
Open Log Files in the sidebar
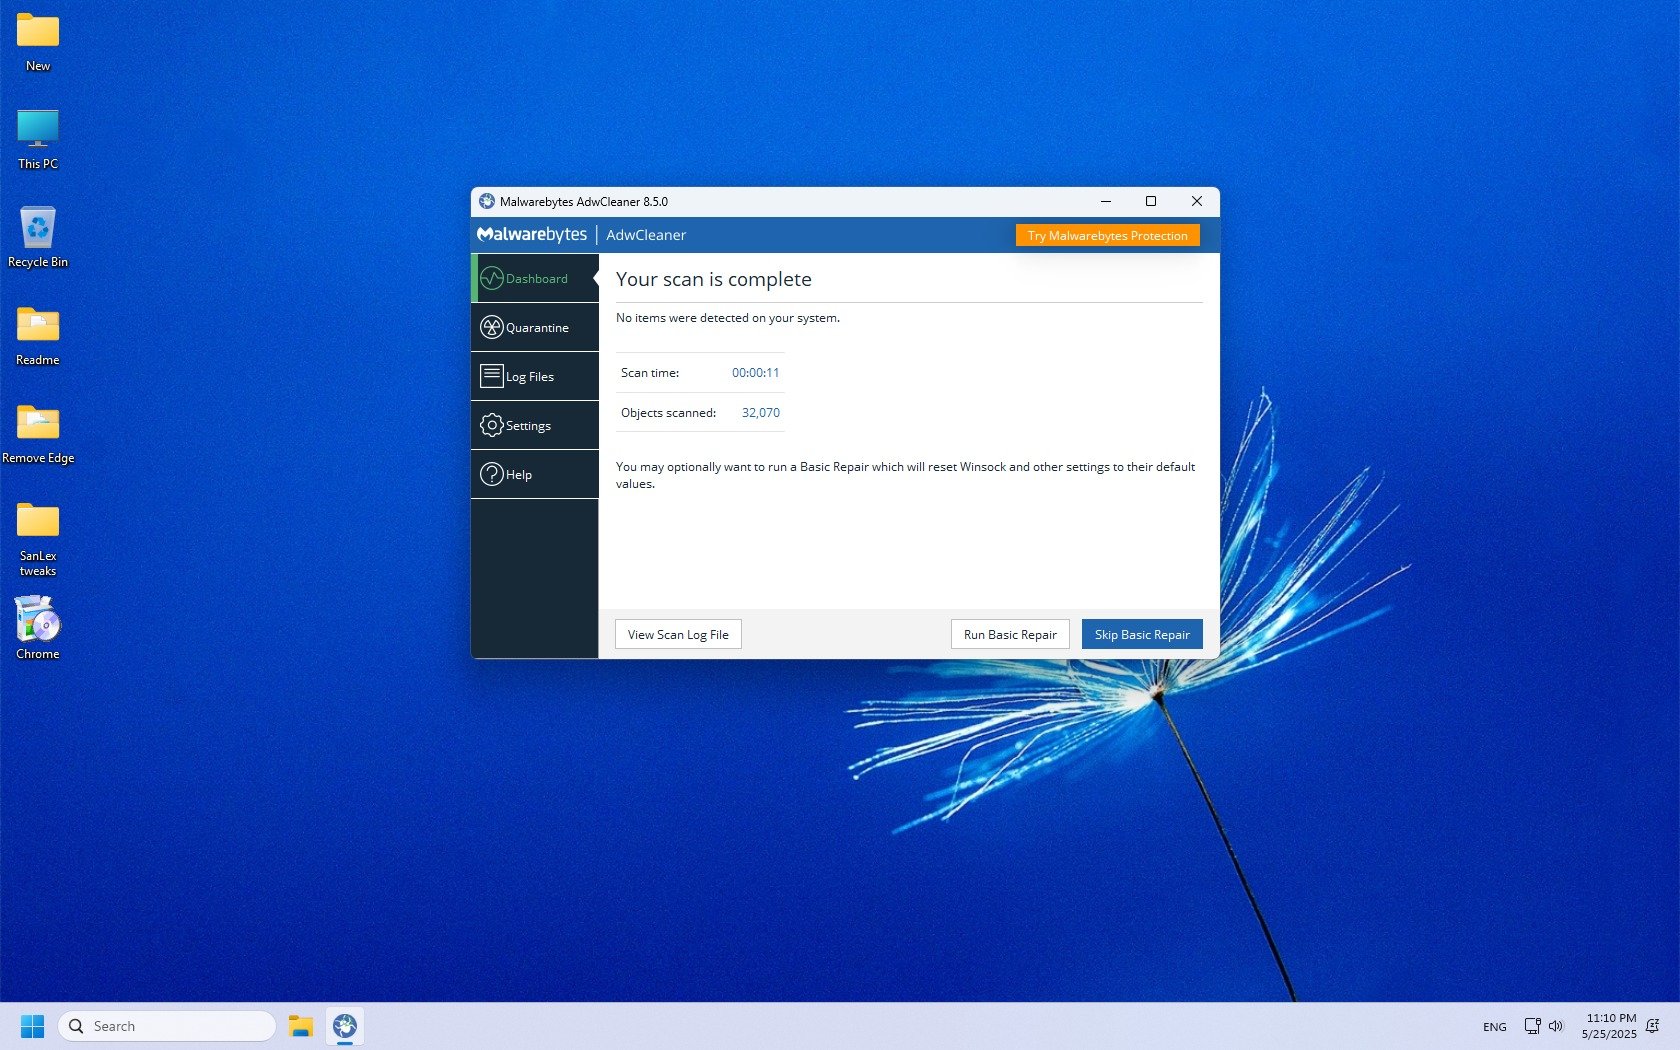coord(534,376)
